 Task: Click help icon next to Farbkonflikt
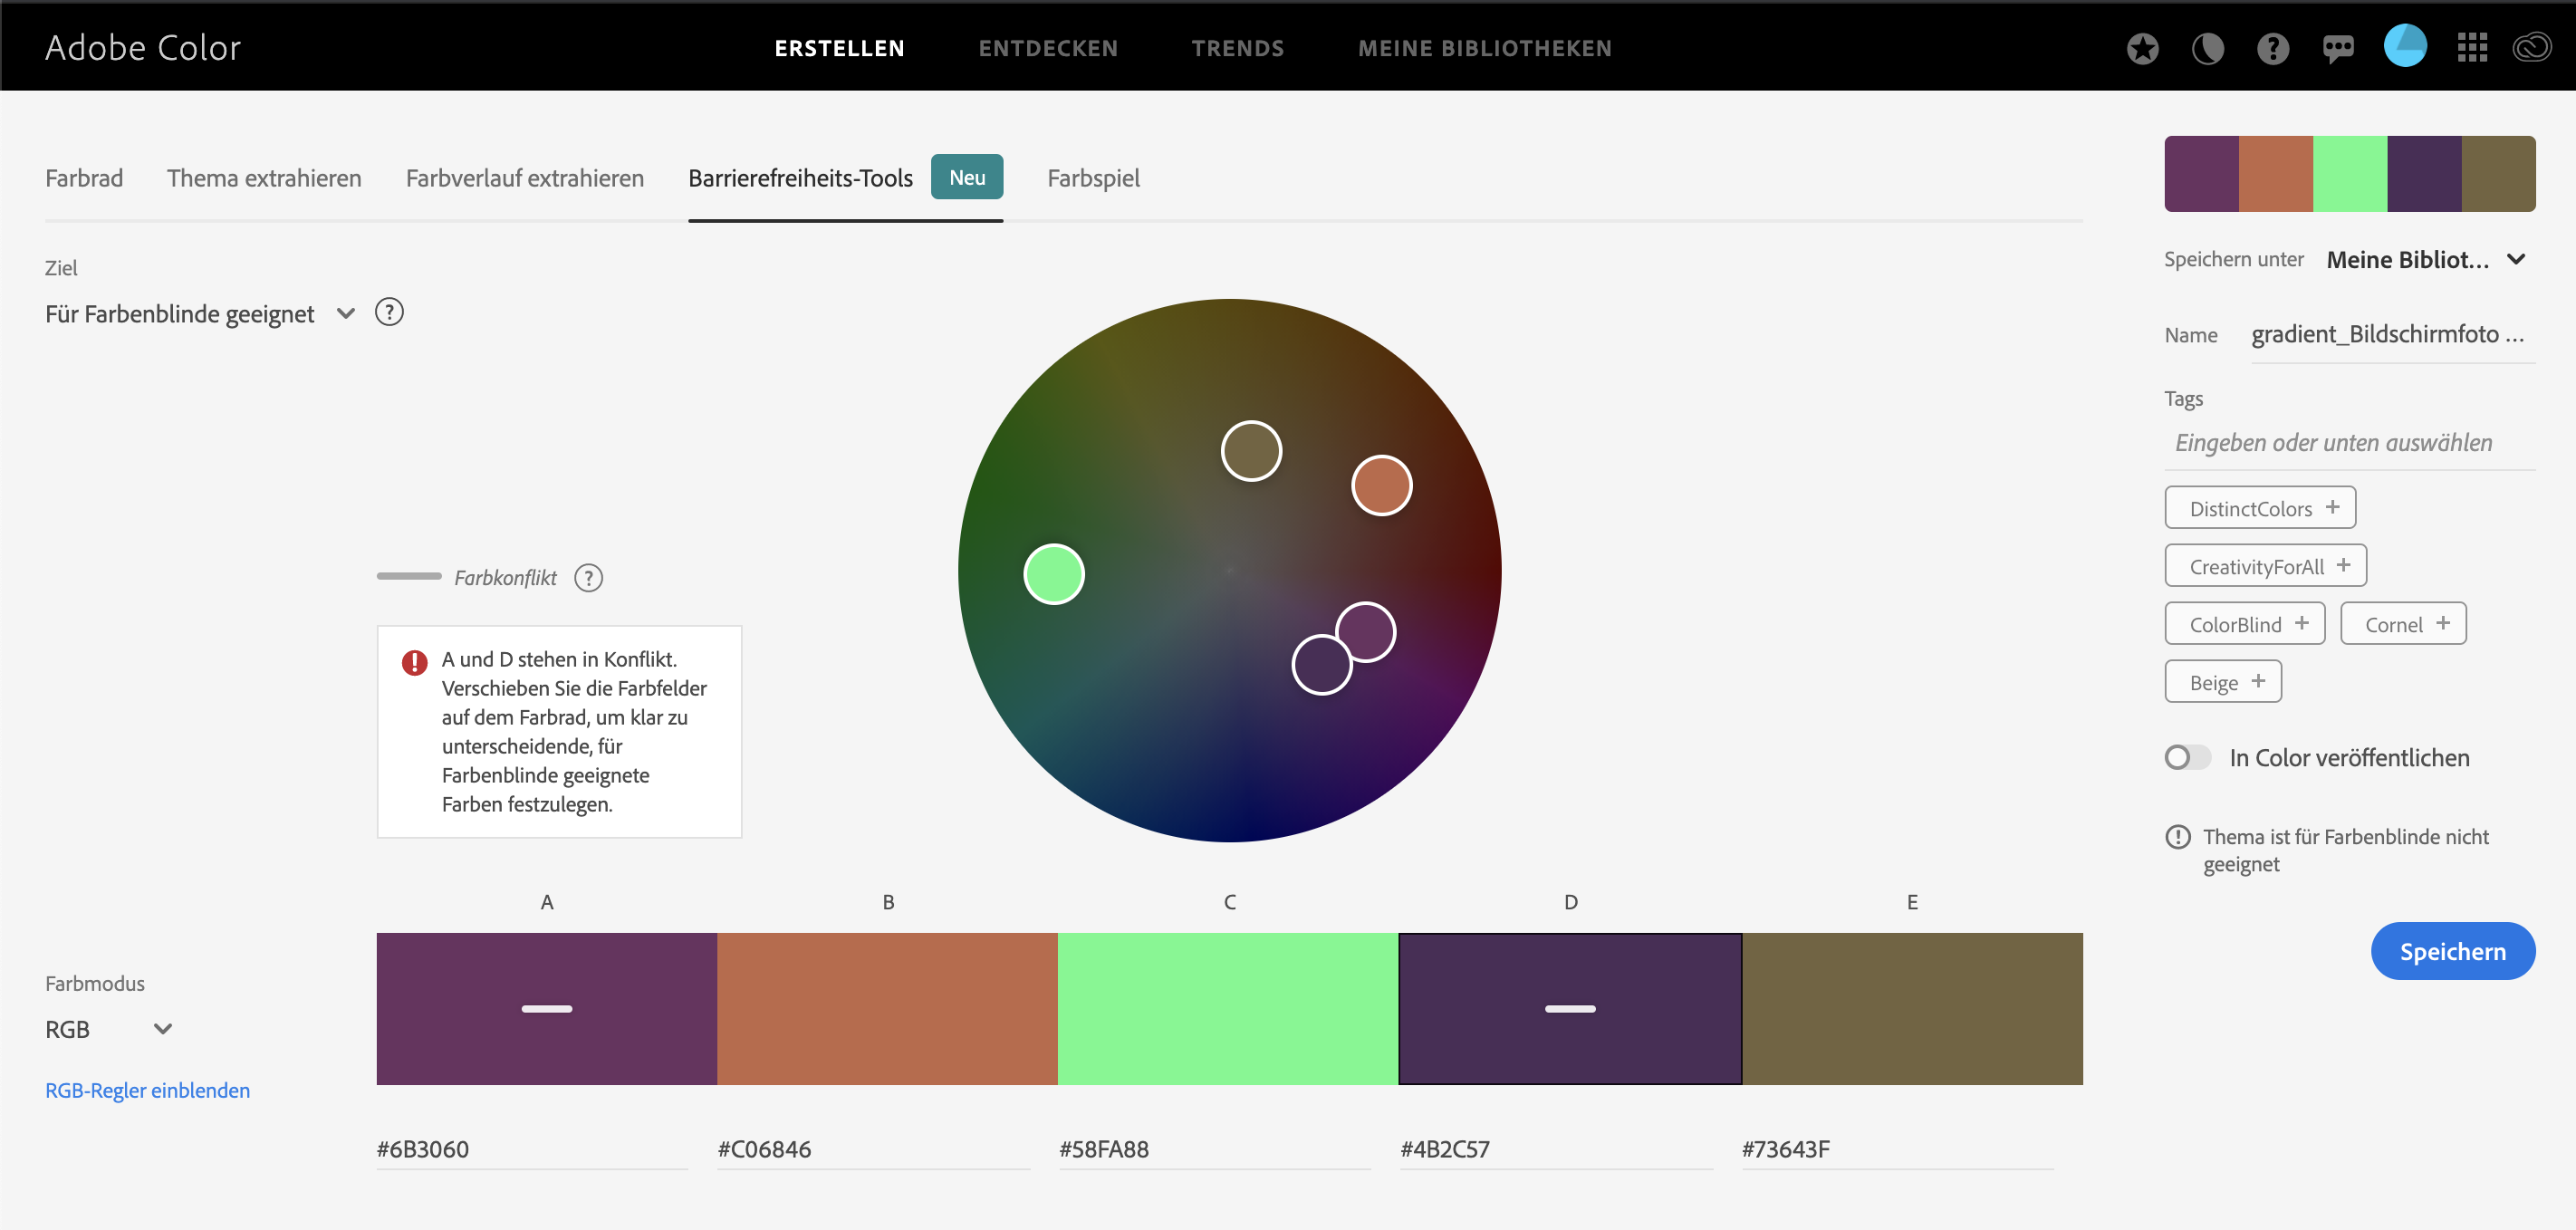[588, 578]
